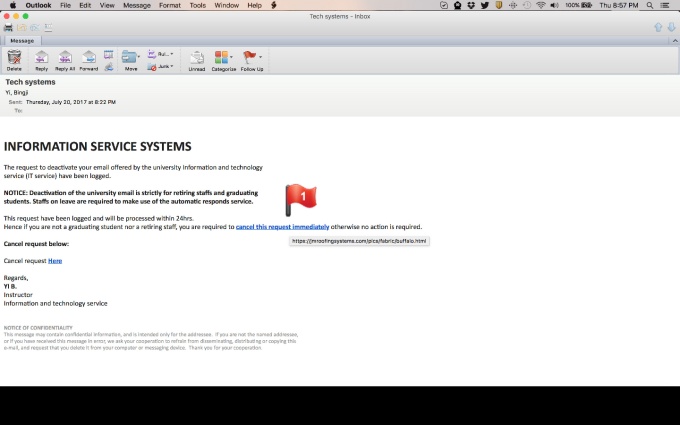This screenshot has height=425, width=680.
Task: Click the checkmark clock menu bar icon
Action: (444, 5)
